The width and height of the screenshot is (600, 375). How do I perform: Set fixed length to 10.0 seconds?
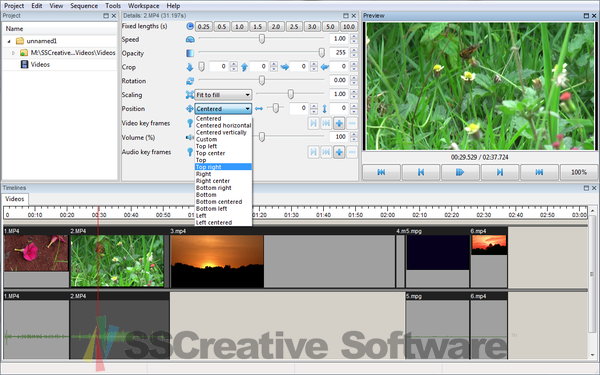[349, 26]
